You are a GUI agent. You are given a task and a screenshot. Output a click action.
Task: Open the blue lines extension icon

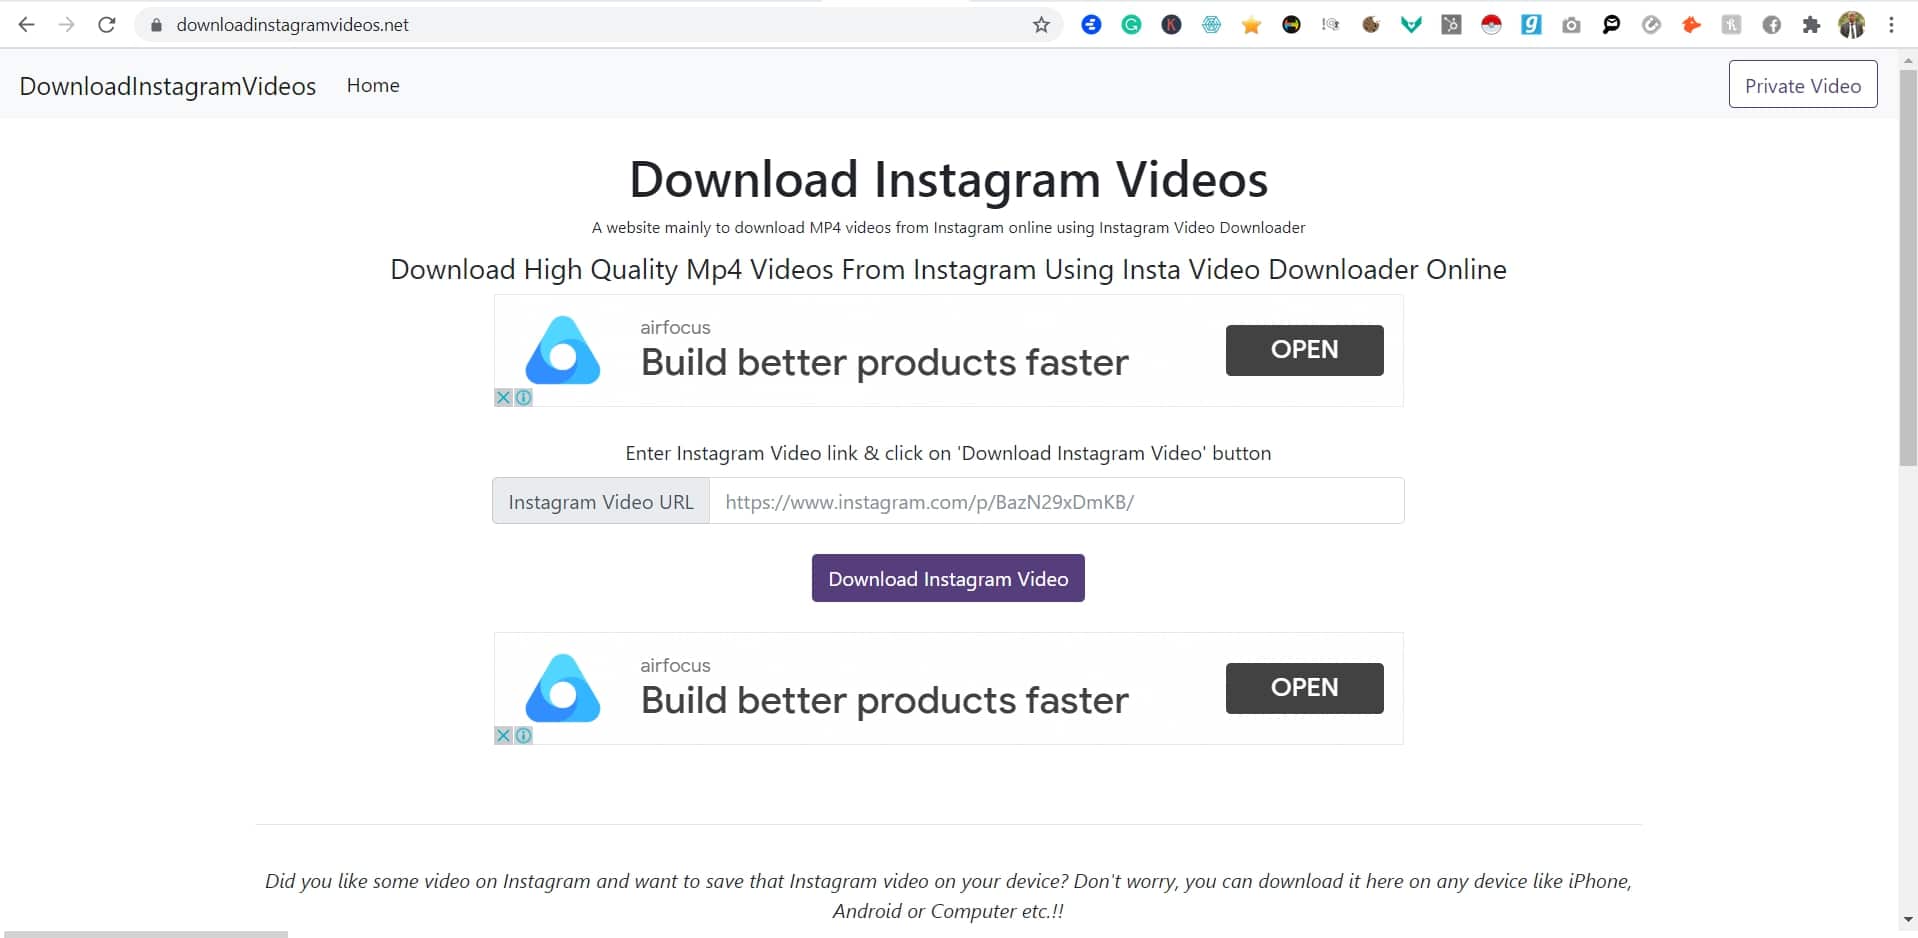1091,25
